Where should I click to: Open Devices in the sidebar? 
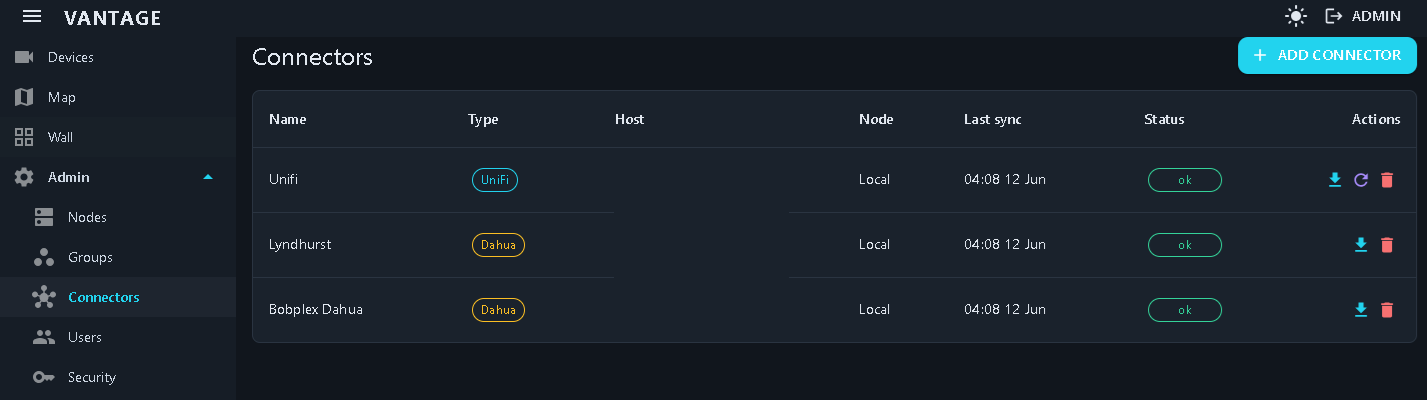(x=118, y=57)
